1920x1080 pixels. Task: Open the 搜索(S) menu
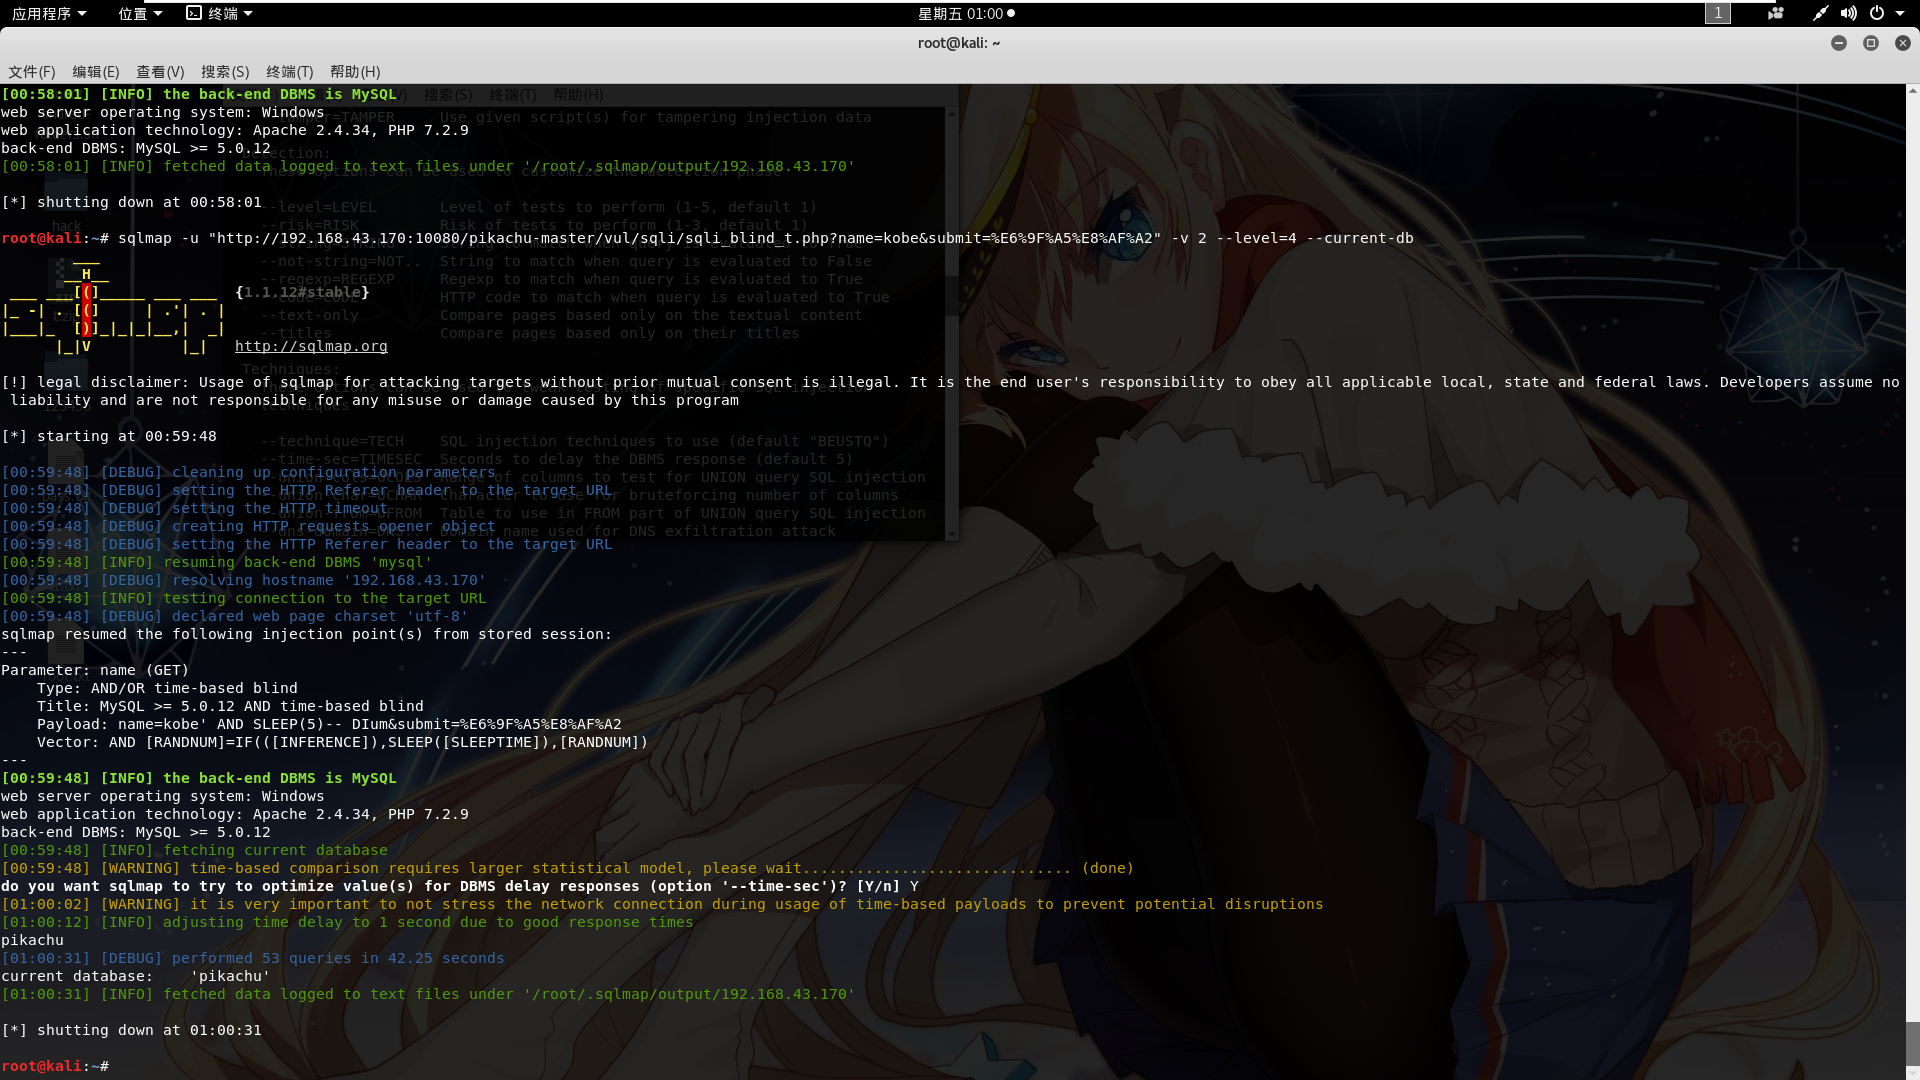pos(224,72)
